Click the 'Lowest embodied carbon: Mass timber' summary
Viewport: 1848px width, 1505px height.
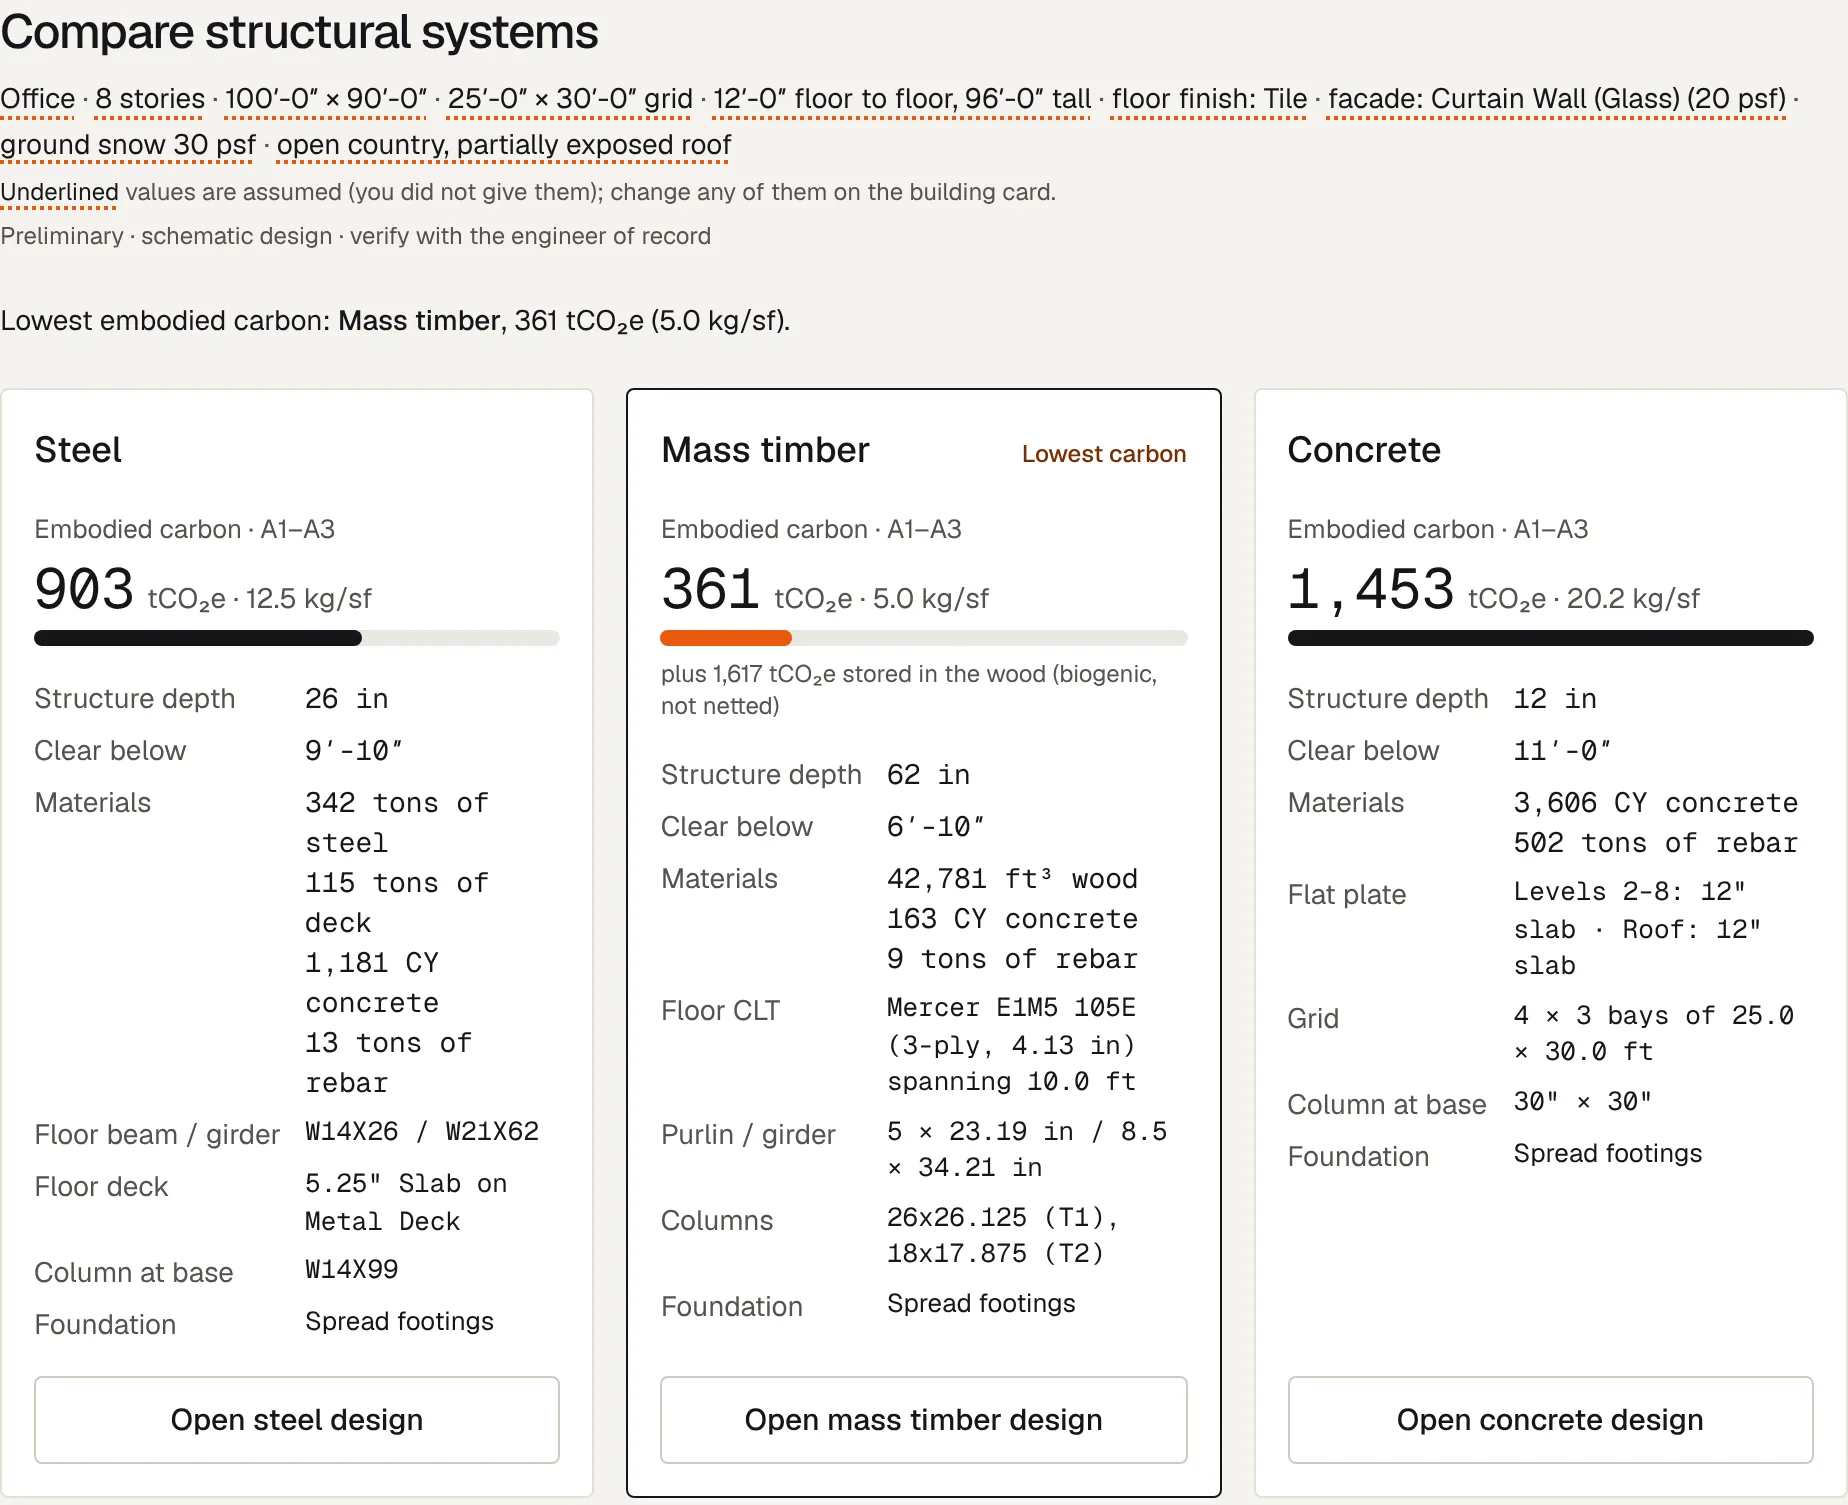[395, 321]
